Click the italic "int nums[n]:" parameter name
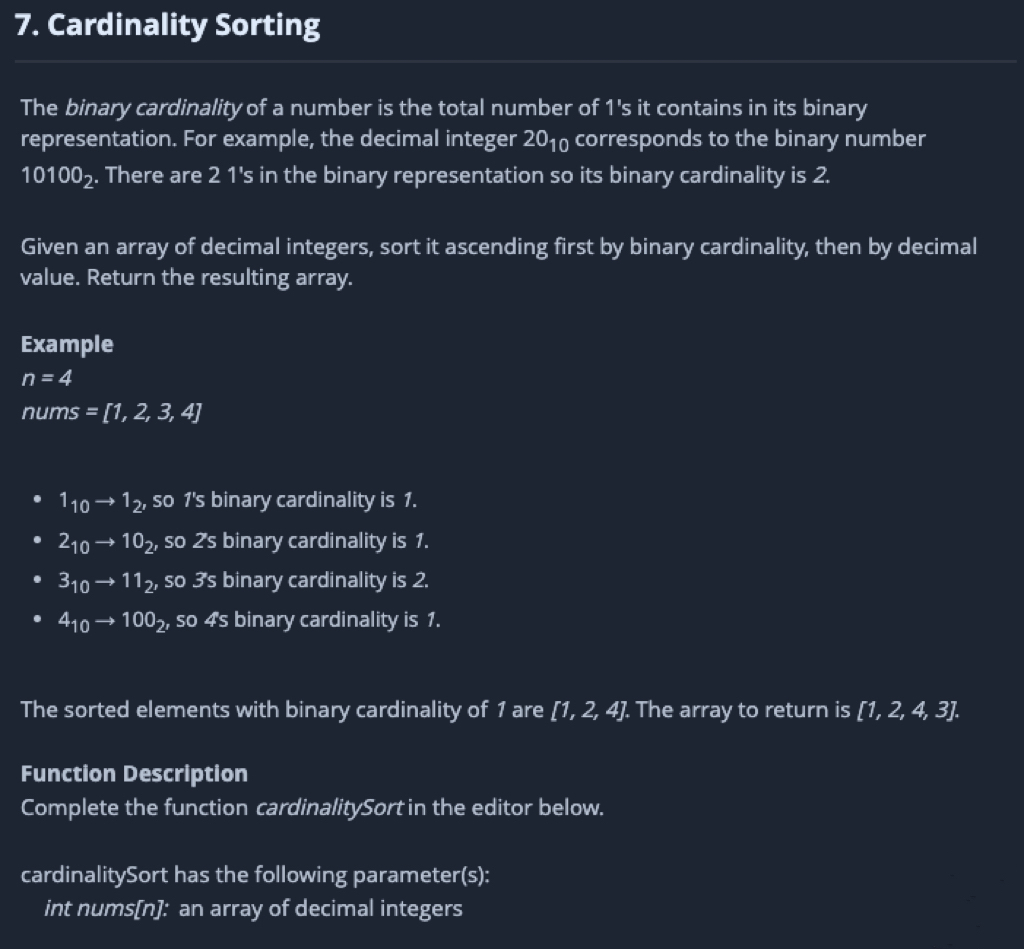Viewport: 1024px width, 949px height. point(106,909)
